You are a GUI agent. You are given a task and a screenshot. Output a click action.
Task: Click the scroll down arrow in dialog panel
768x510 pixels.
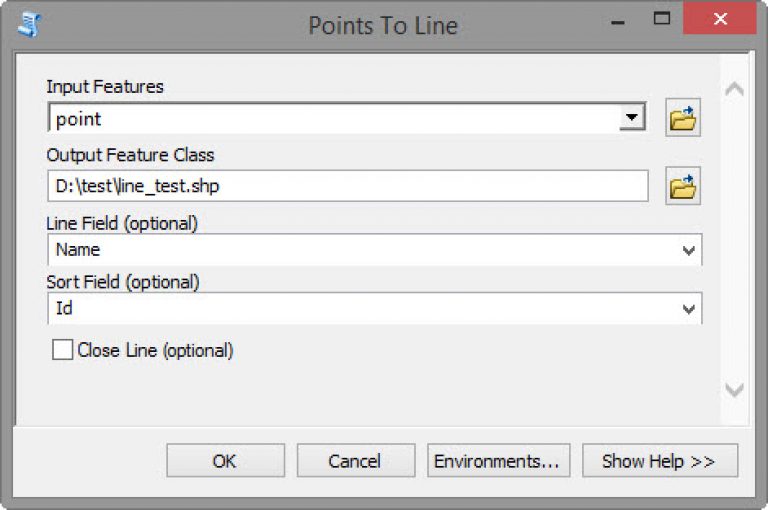coord(734,389)
